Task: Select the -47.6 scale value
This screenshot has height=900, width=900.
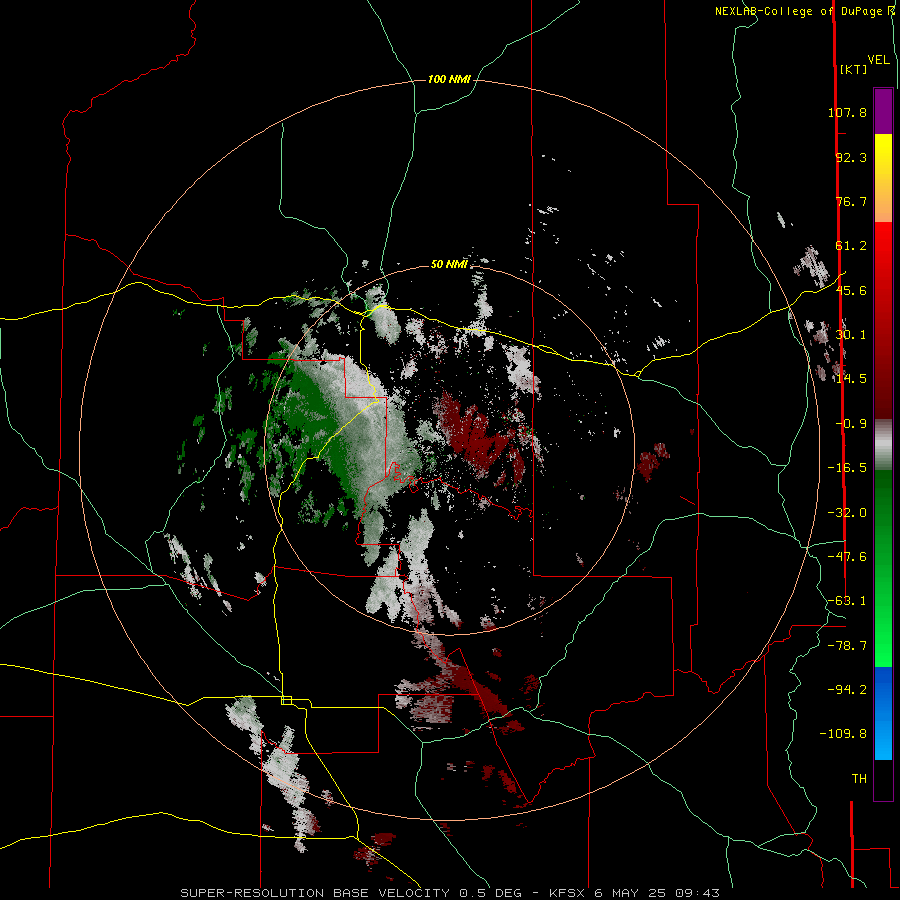Action: point(847,557)
